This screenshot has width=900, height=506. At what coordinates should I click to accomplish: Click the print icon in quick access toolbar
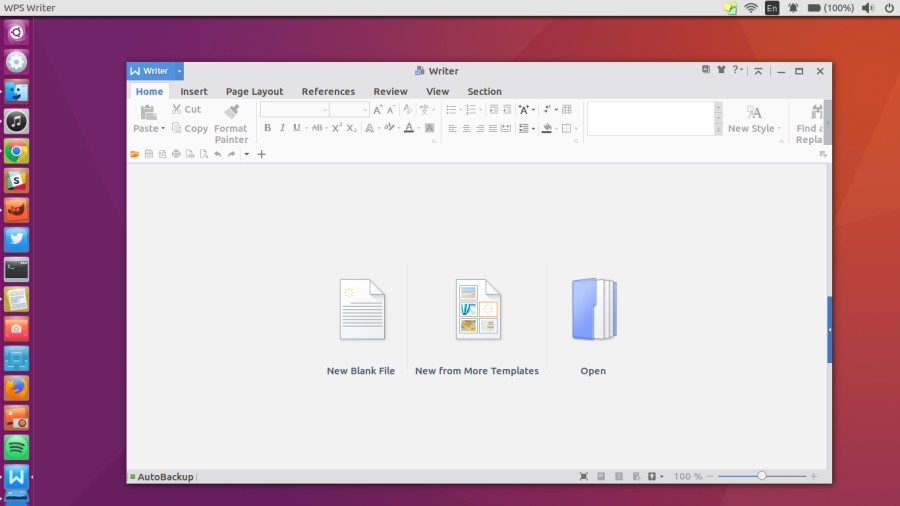coord(176,154)
